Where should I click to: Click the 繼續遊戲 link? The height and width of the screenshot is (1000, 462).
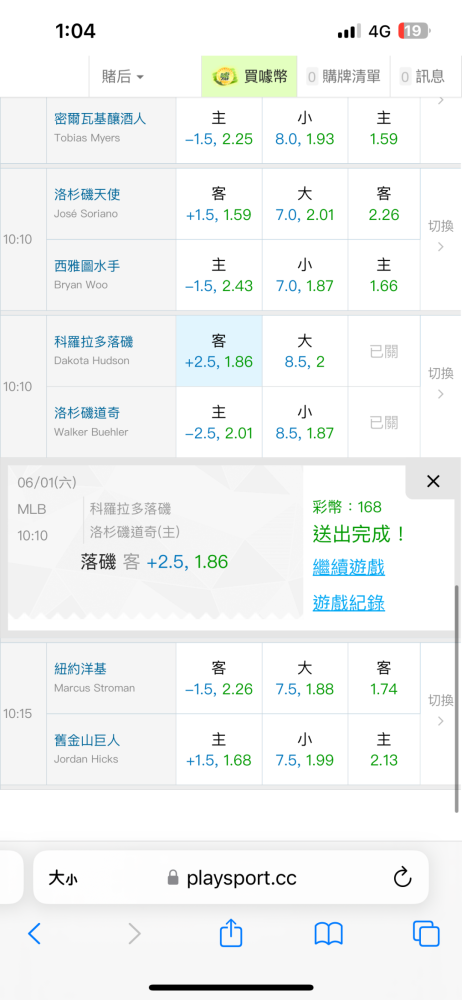coord(348,568)
